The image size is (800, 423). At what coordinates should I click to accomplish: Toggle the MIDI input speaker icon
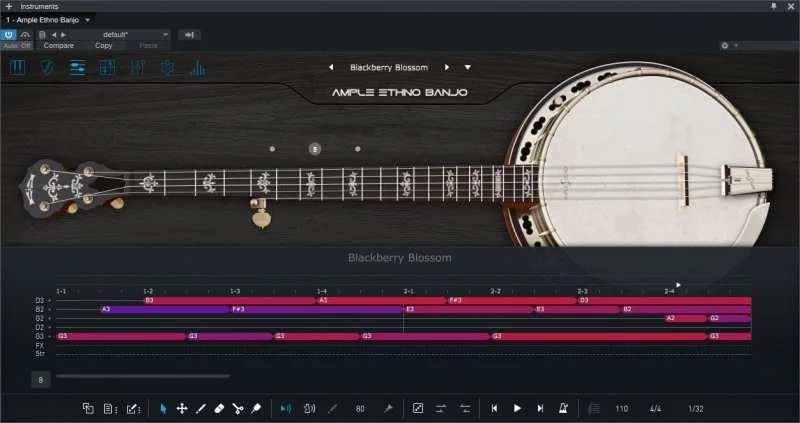[x=310, y=408]
